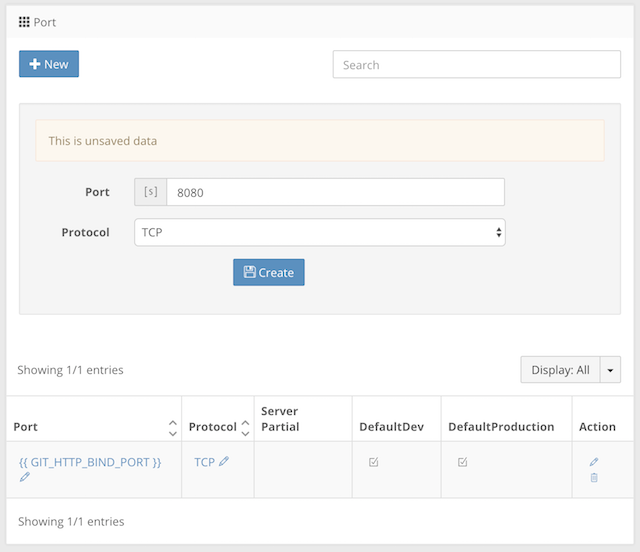Click the Protocol column sort arrows
640x552 pixels.
click(245, 428)
